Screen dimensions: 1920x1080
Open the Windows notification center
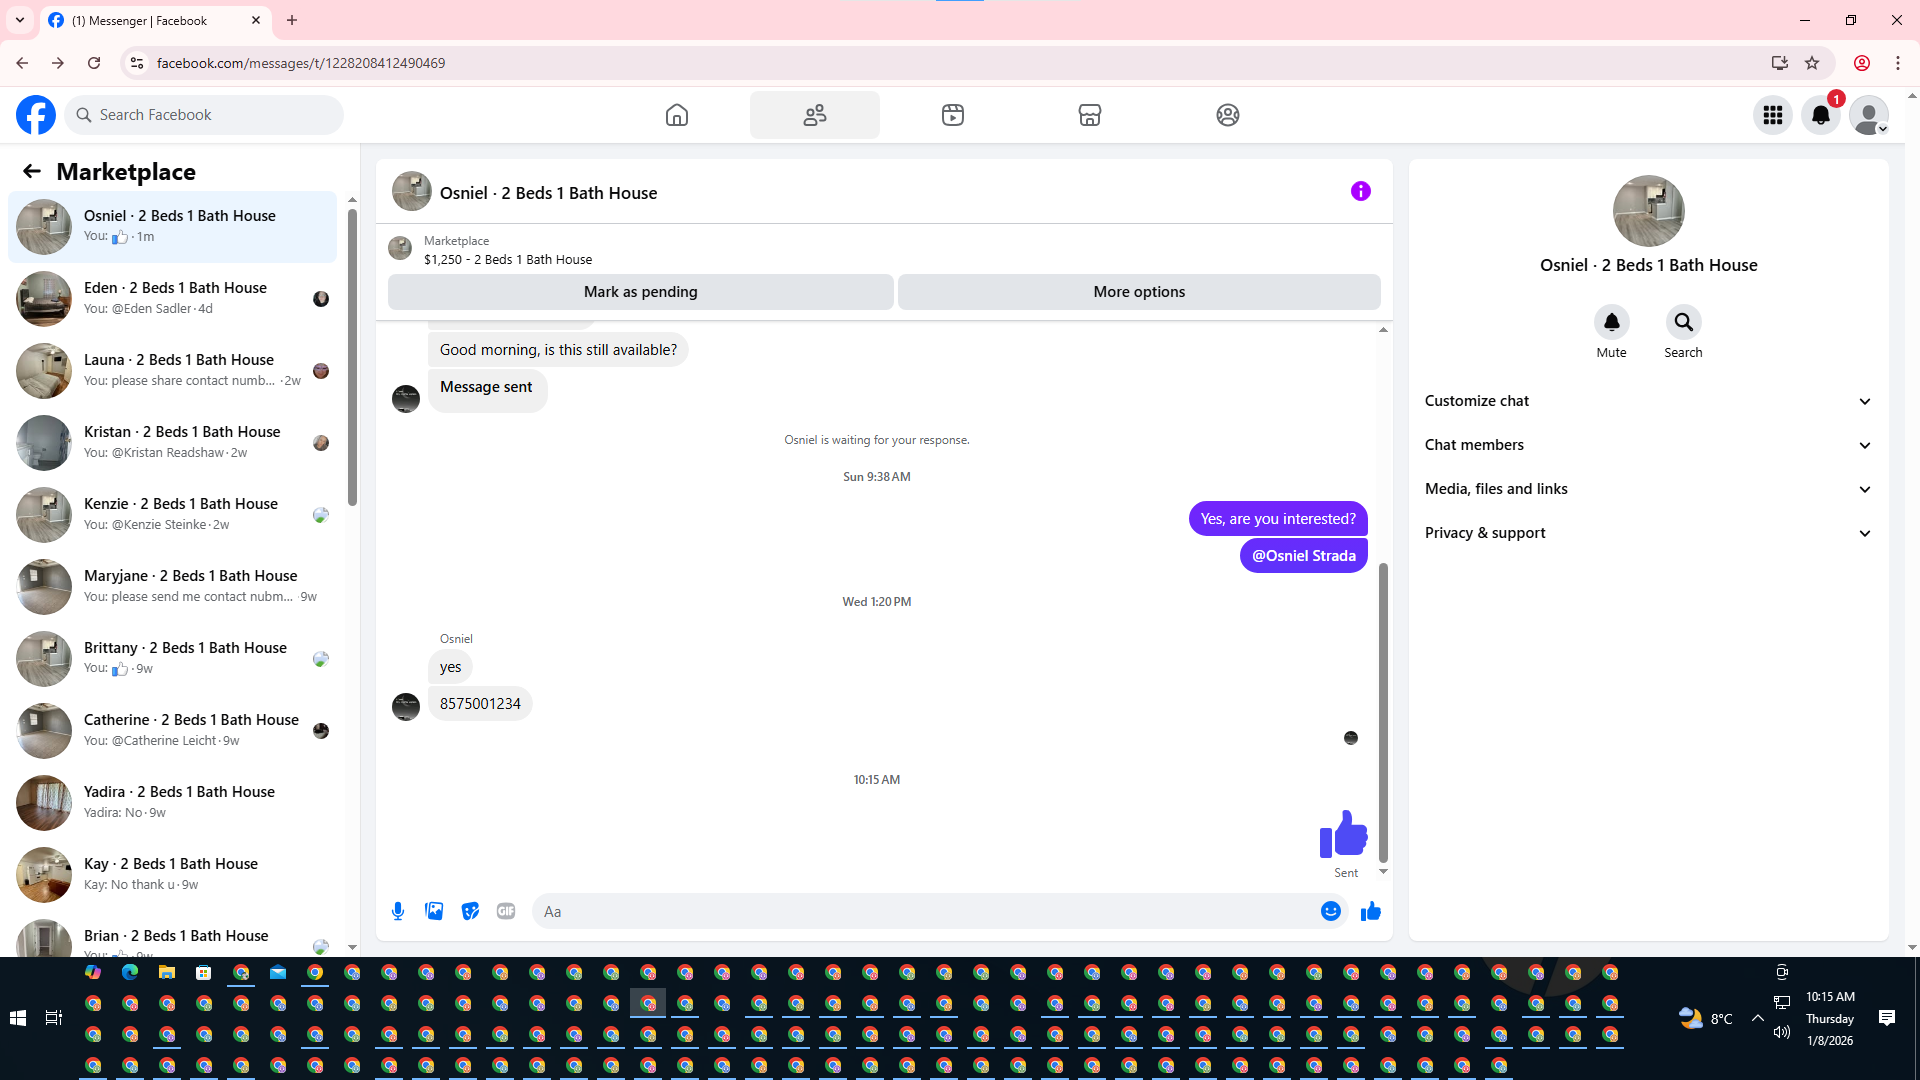(x=1887, y=1018)
